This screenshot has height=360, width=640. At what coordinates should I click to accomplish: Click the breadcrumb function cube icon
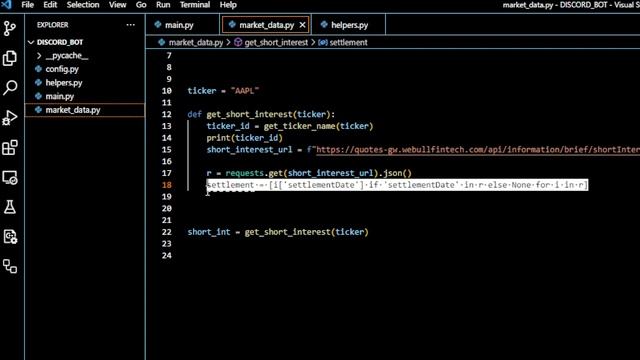point(238,42)
